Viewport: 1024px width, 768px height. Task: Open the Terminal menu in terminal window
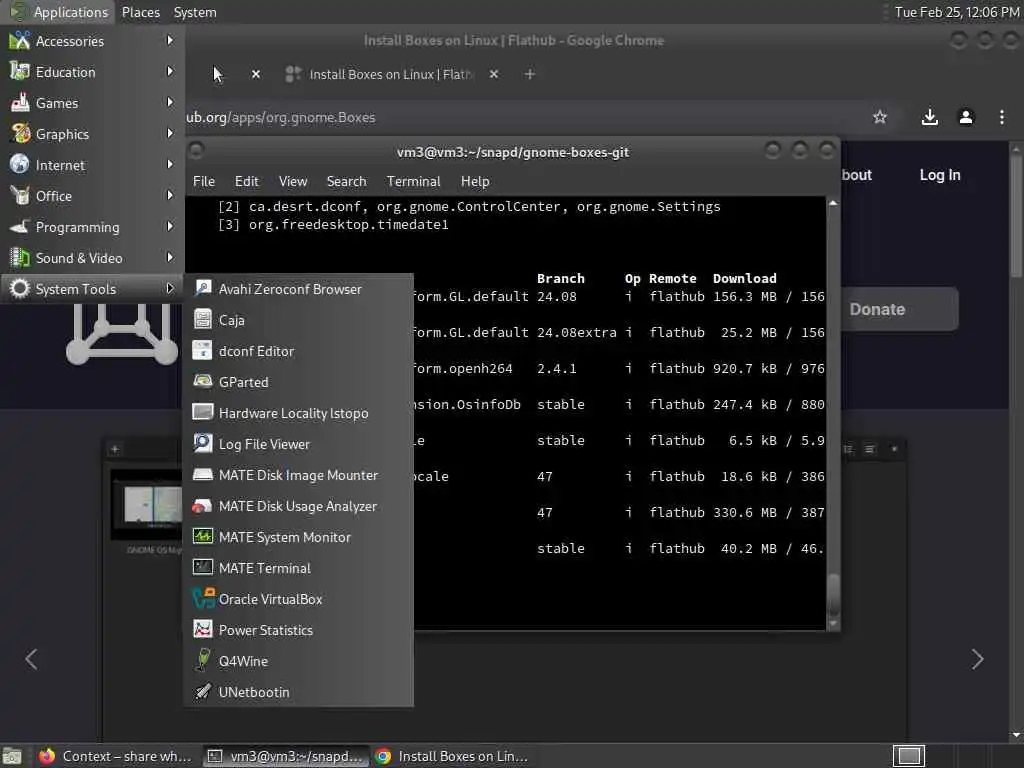pyautogui.click(x=413, y=181)
